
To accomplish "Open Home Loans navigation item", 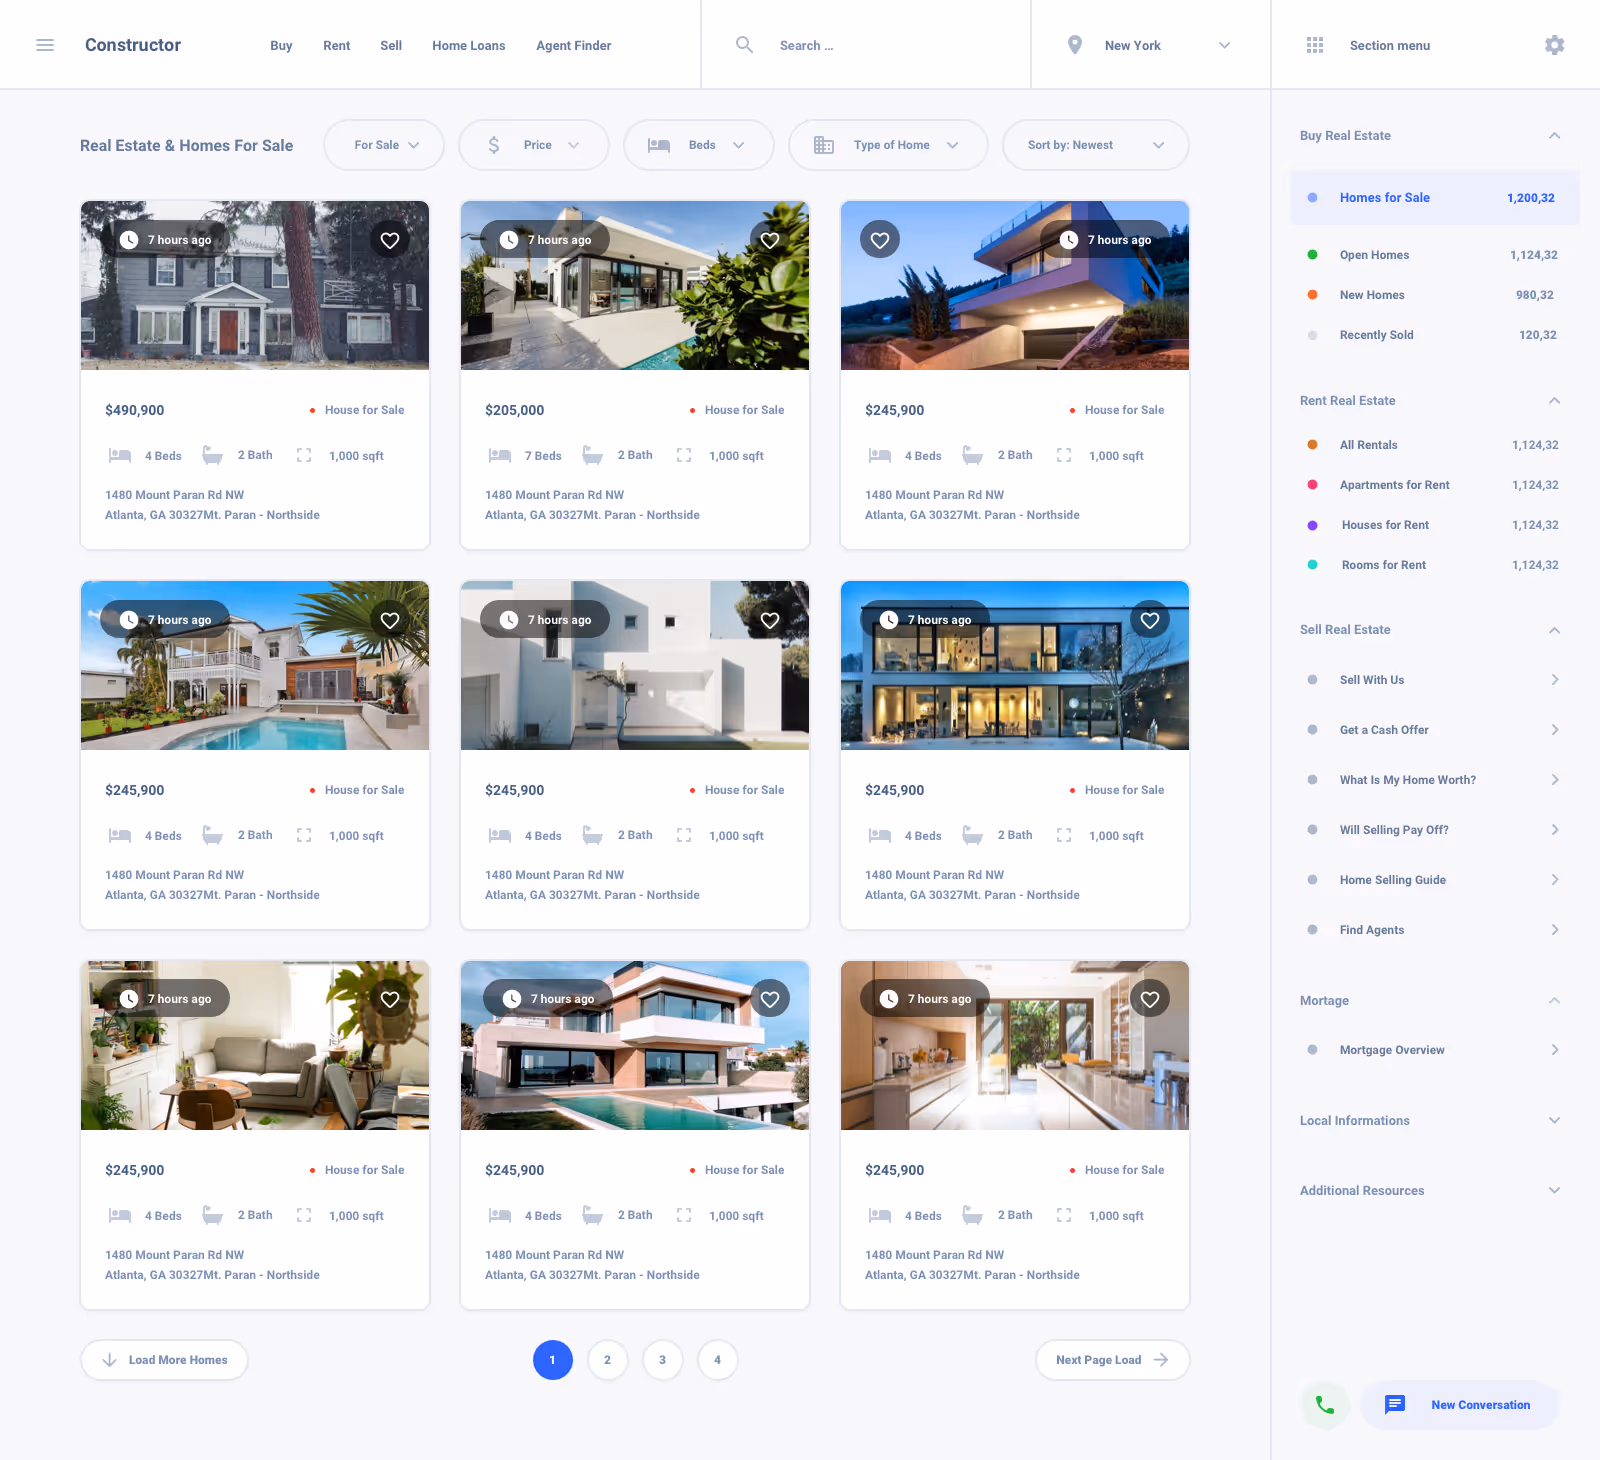I will pyautogui.click(x=469, y=46).
